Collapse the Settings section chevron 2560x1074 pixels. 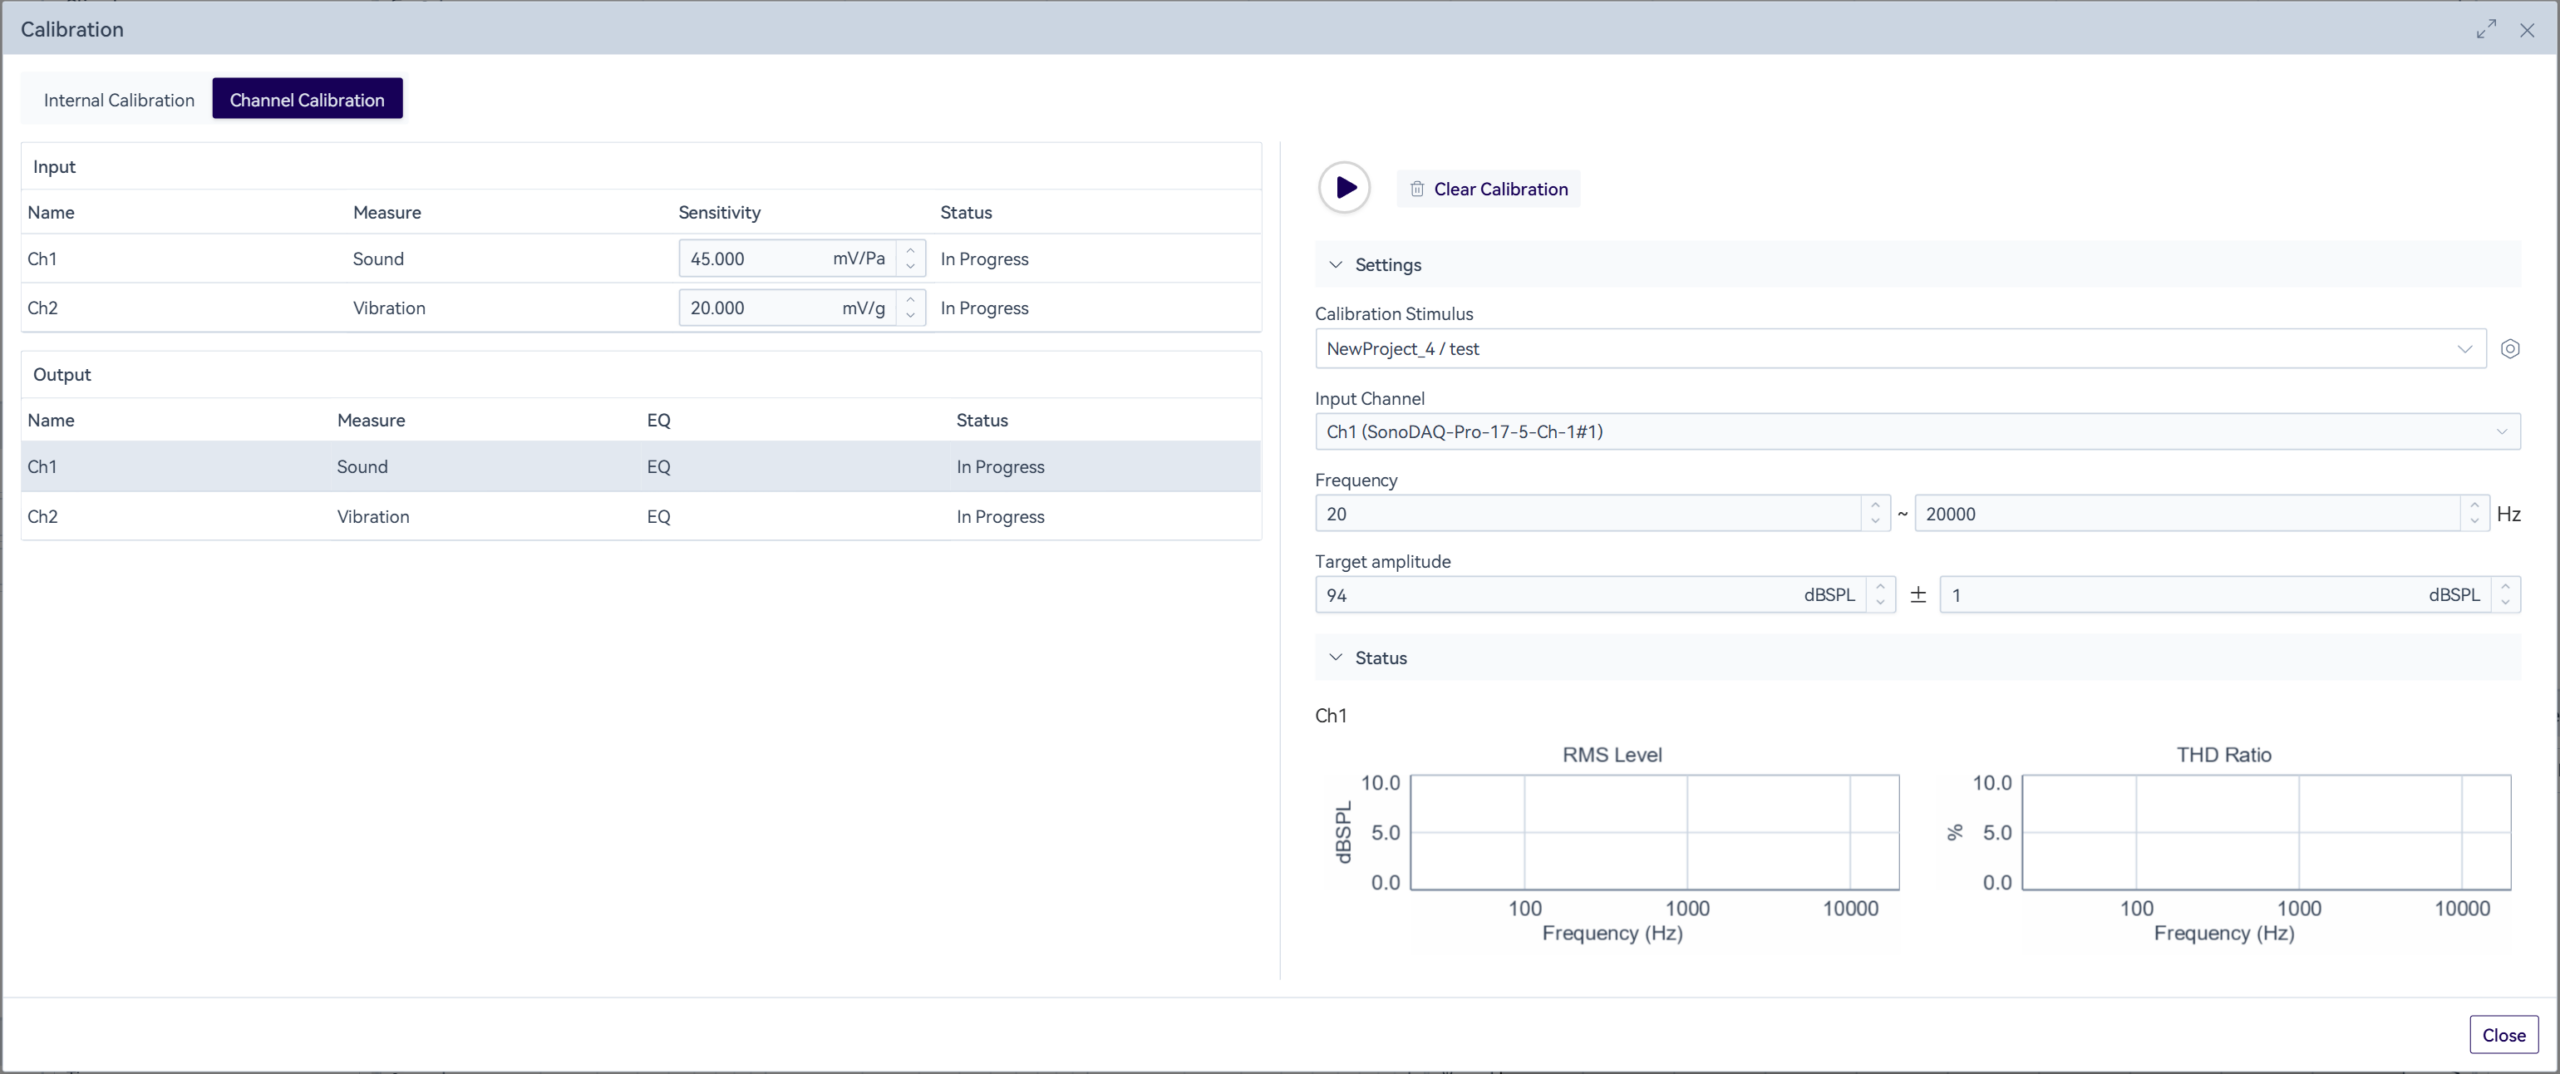point(1335,265)
